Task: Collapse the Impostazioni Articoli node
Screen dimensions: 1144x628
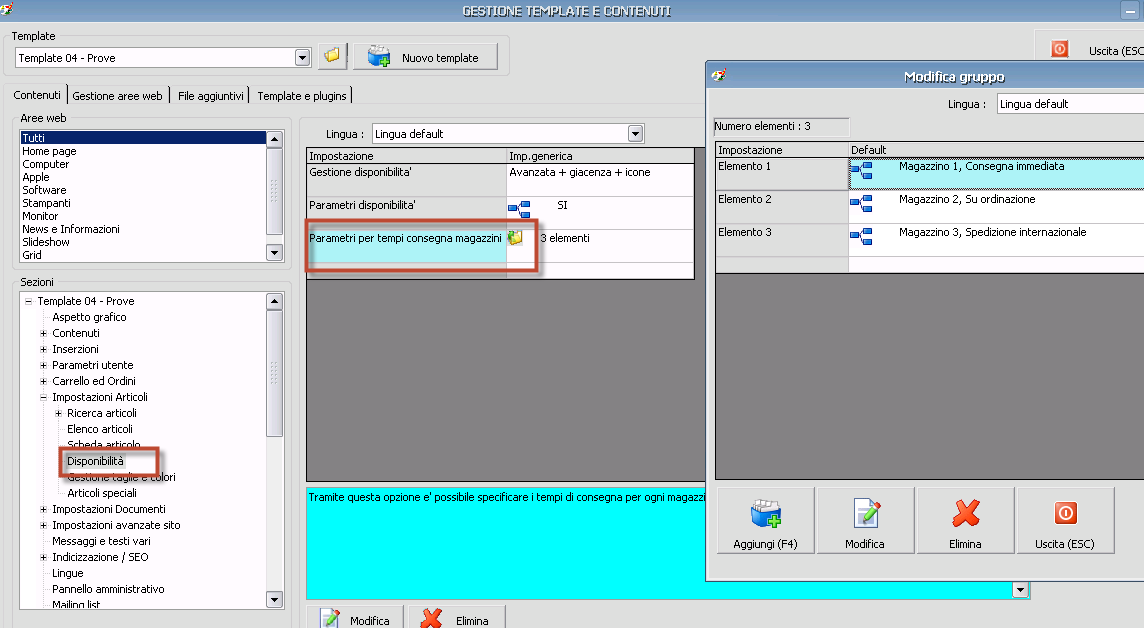Action: (43, 398)
